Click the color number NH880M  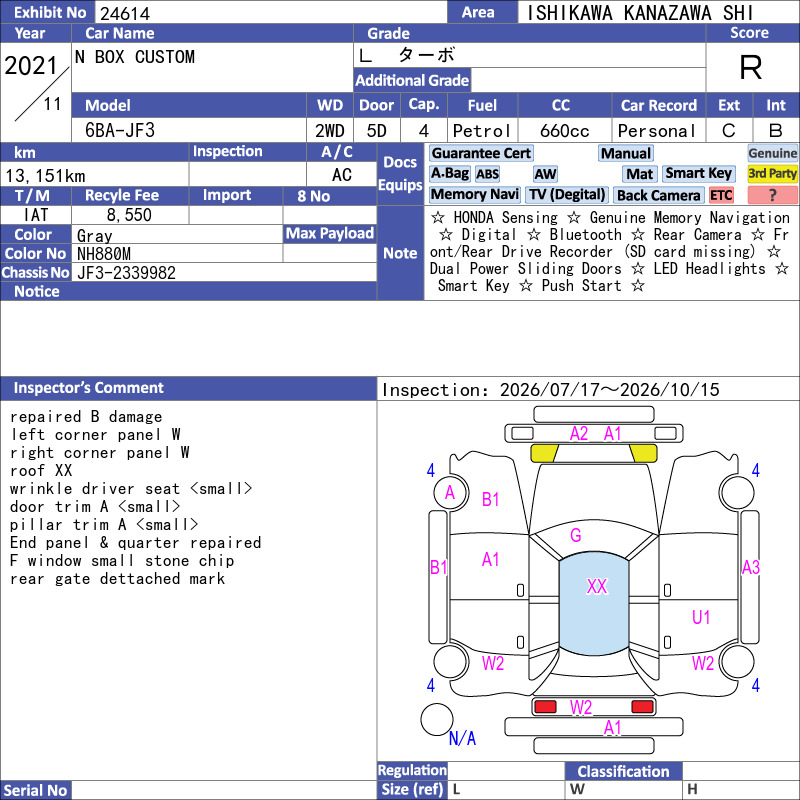tap(104, 254)
